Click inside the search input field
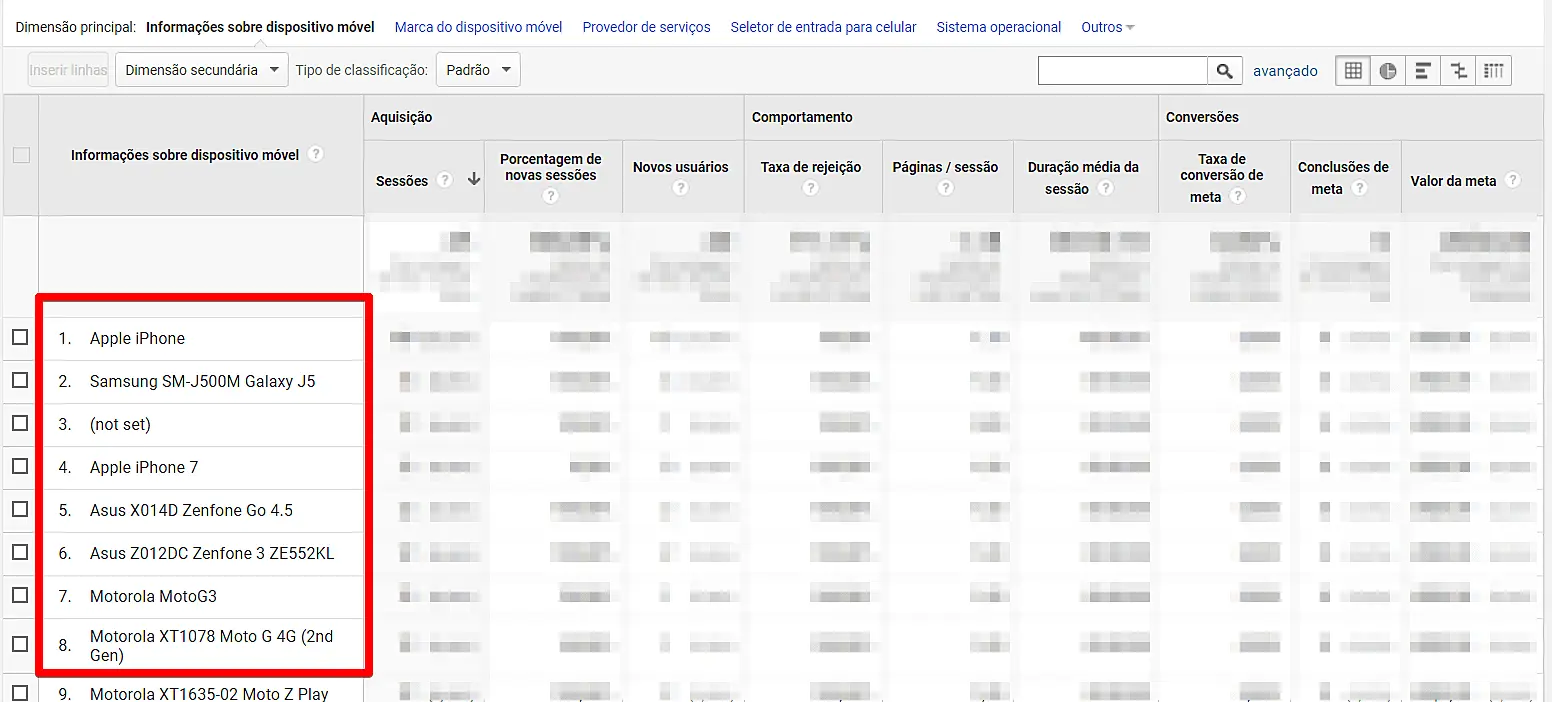The width and height of the screenshot is (1552, 702). tap(1123, 70)
